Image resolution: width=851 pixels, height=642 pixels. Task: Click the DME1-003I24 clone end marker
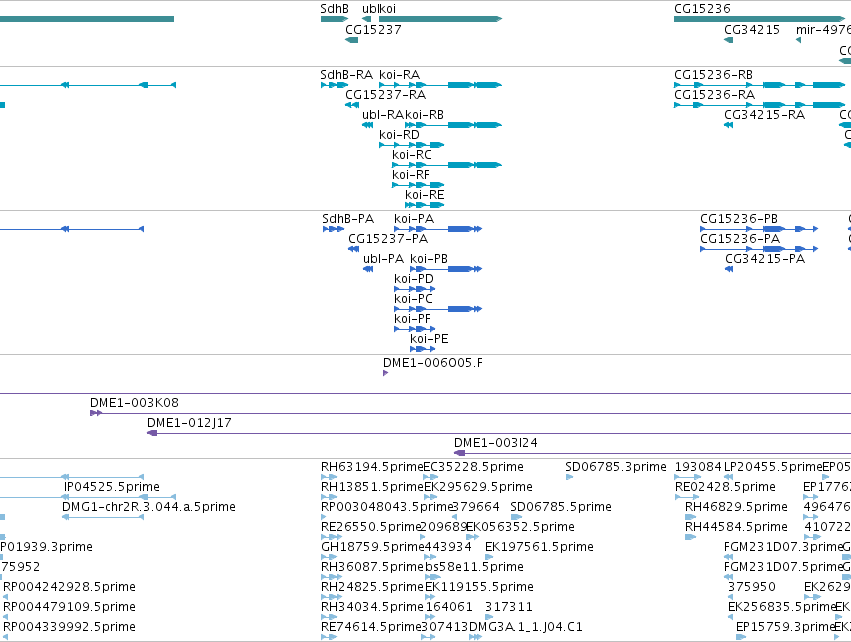pyautogui.click(x=459, y=453)
